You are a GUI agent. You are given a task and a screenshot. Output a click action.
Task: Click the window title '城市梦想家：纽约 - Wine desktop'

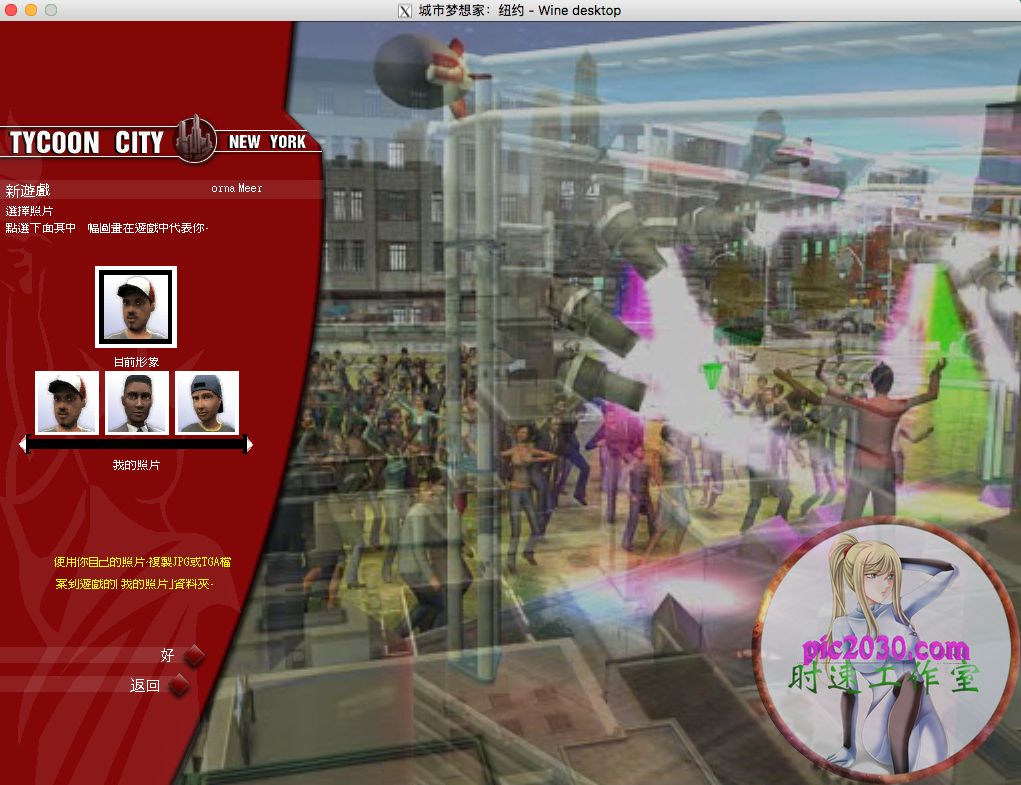click(x=520, y=10)
